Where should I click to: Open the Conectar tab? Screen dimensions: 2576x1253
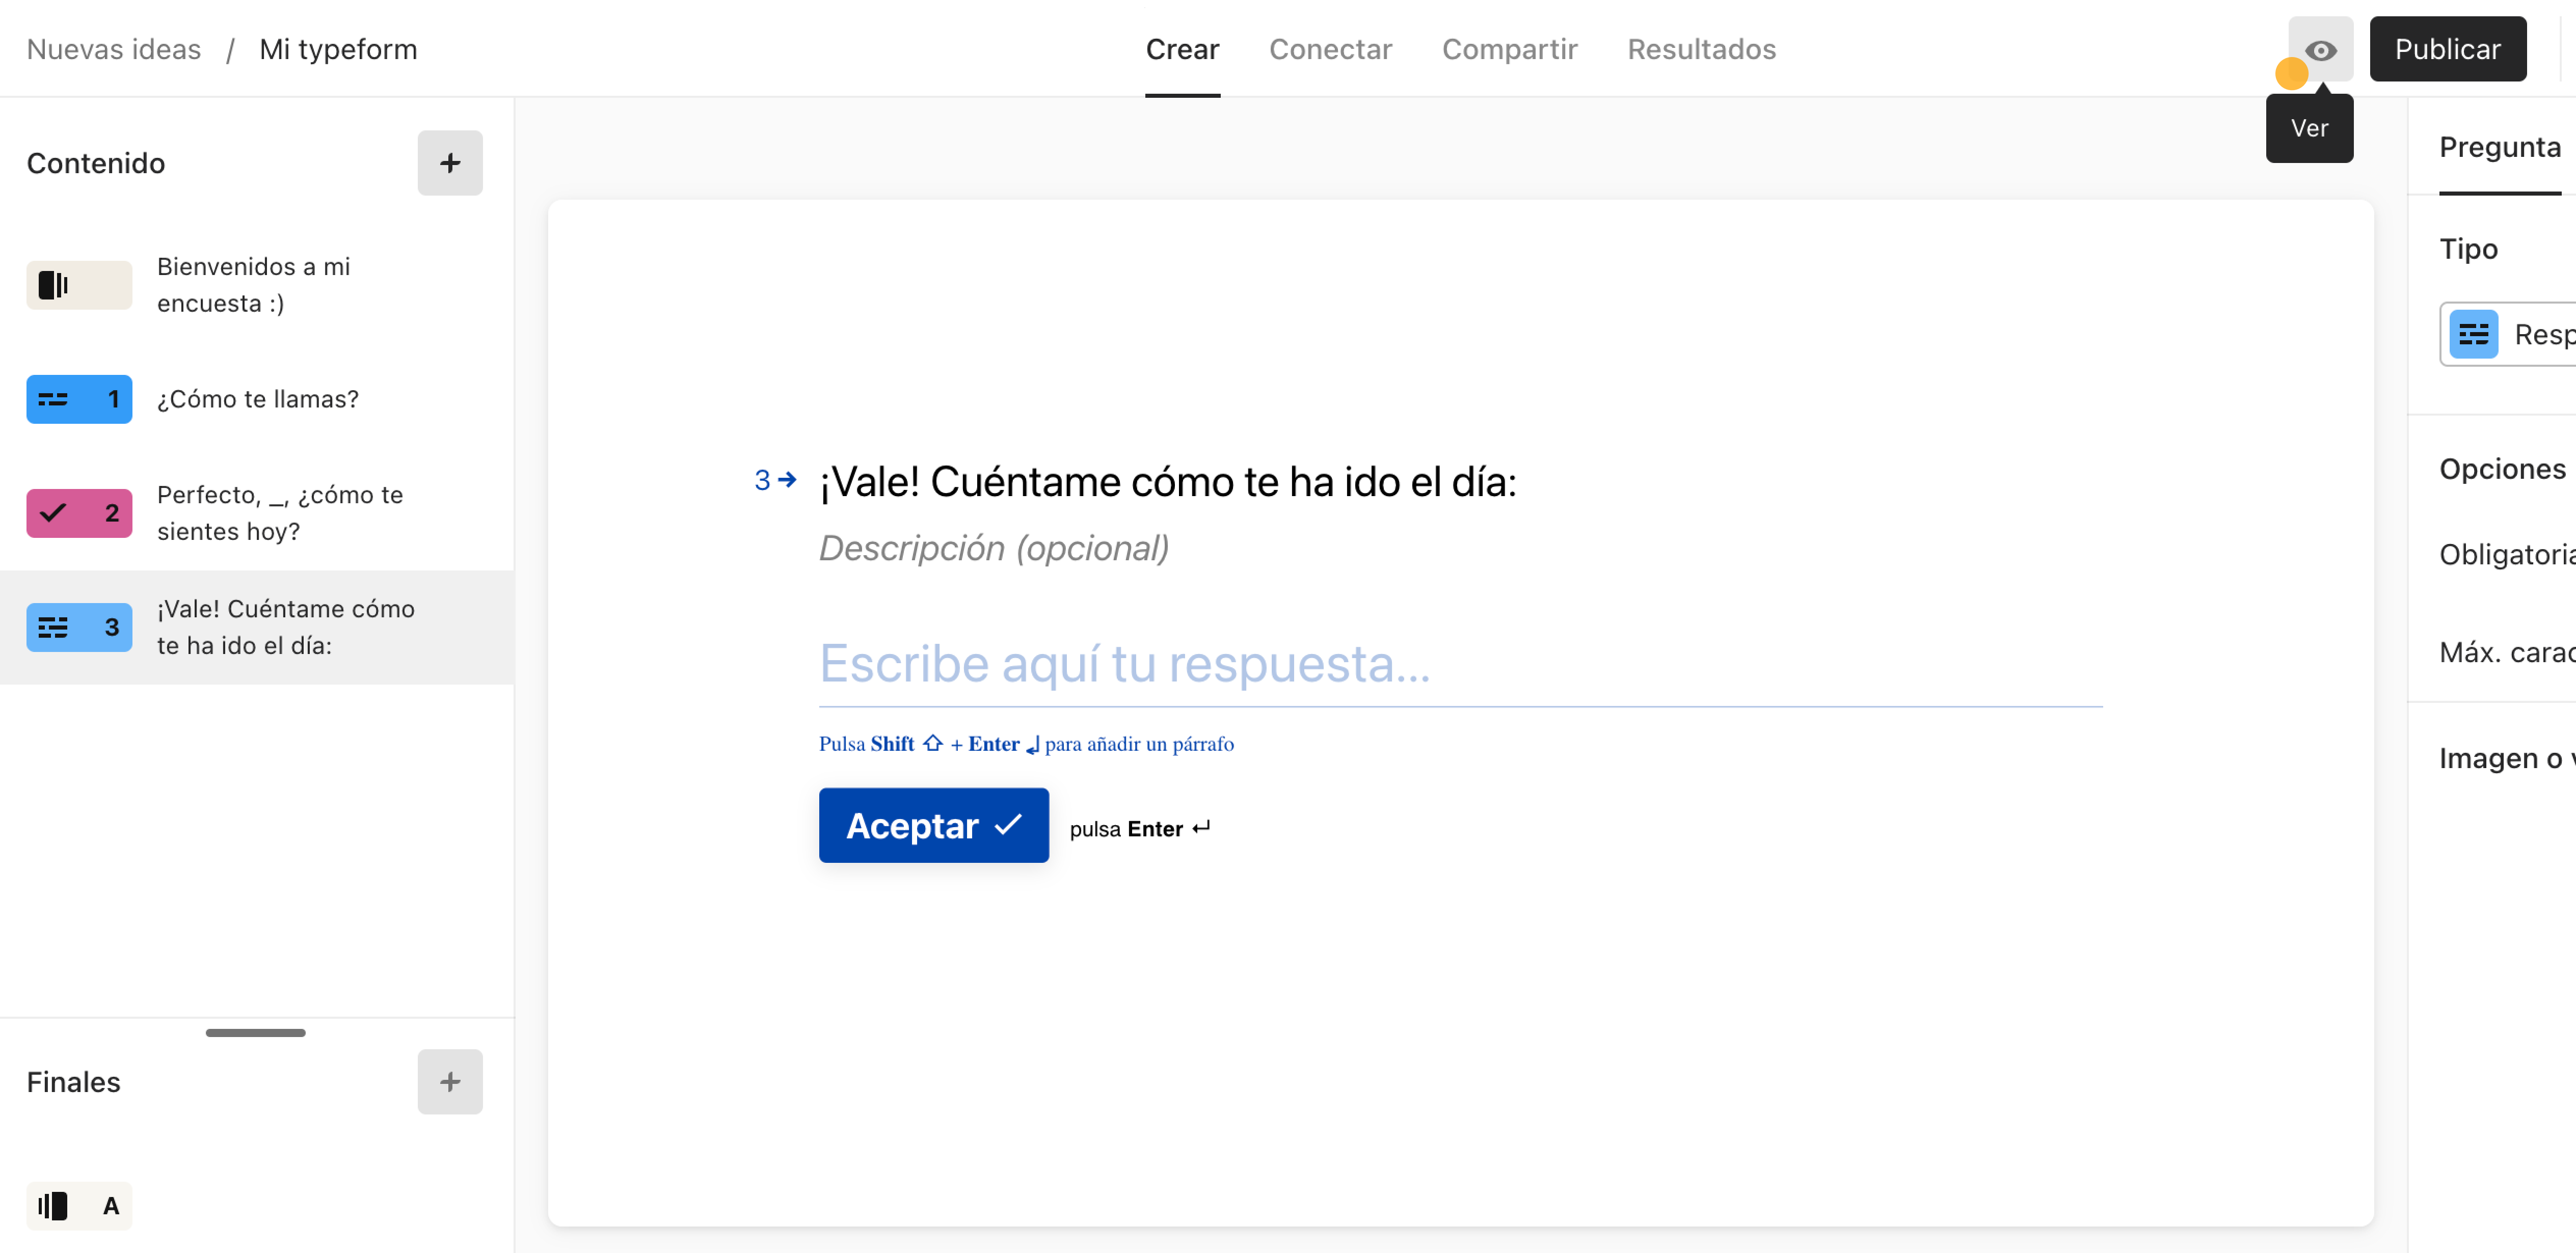click(1330, 49)
